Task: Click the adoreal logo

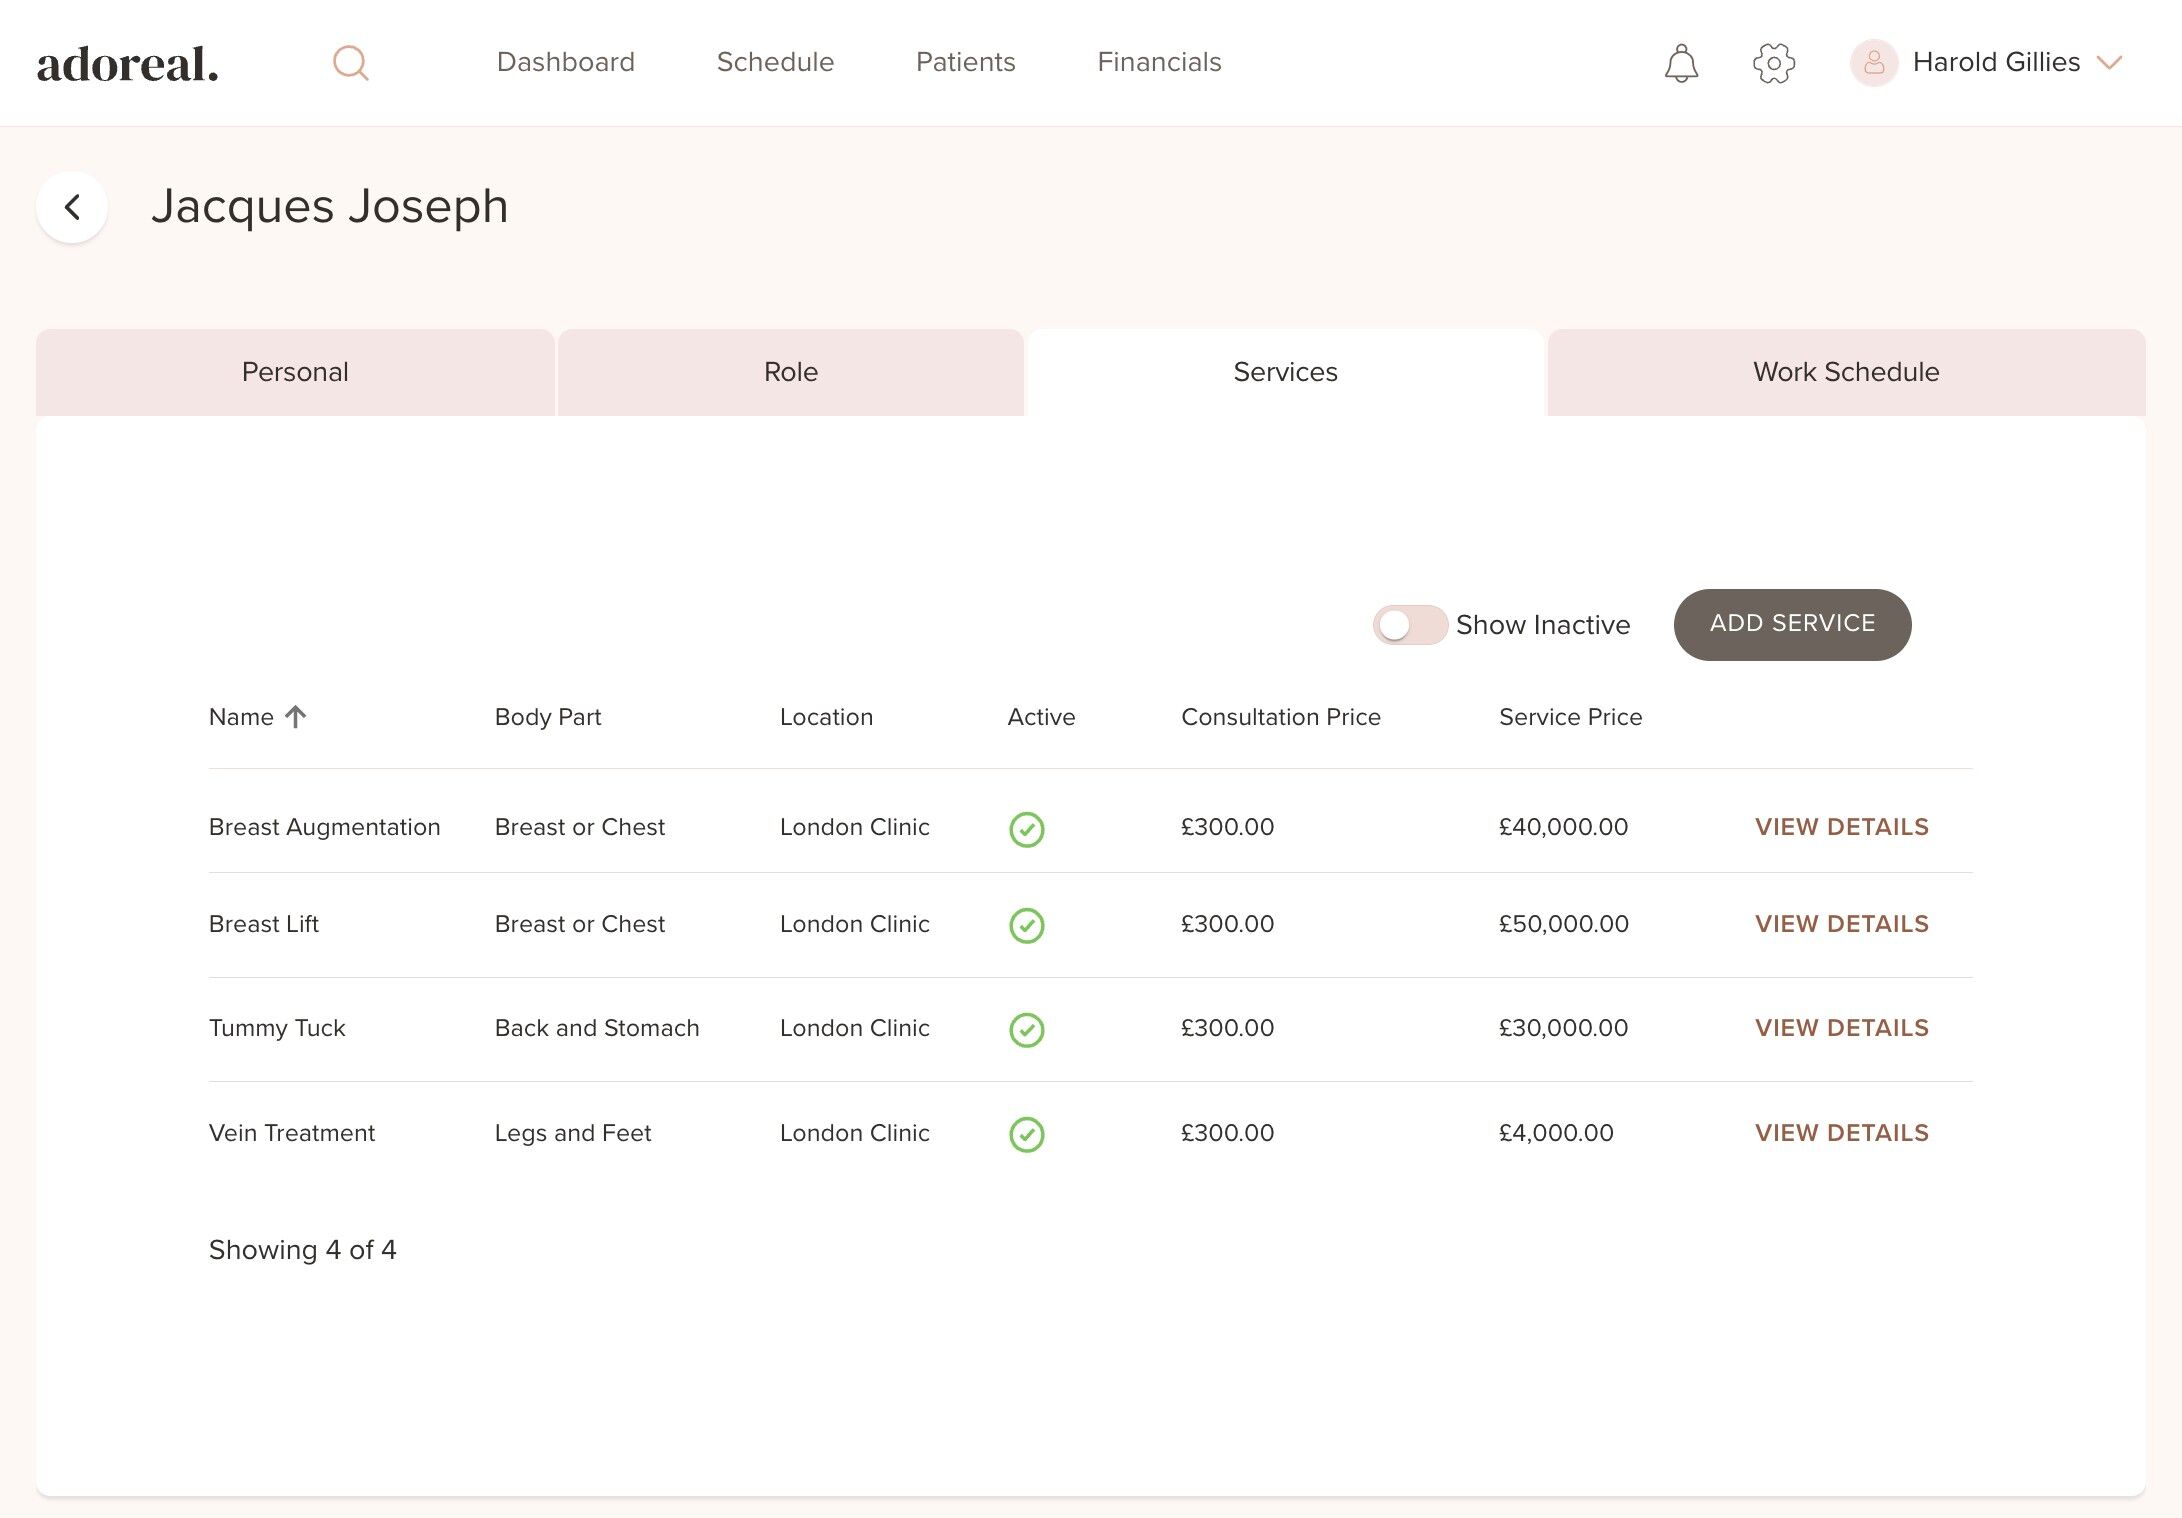Action: tap(127, 64)
